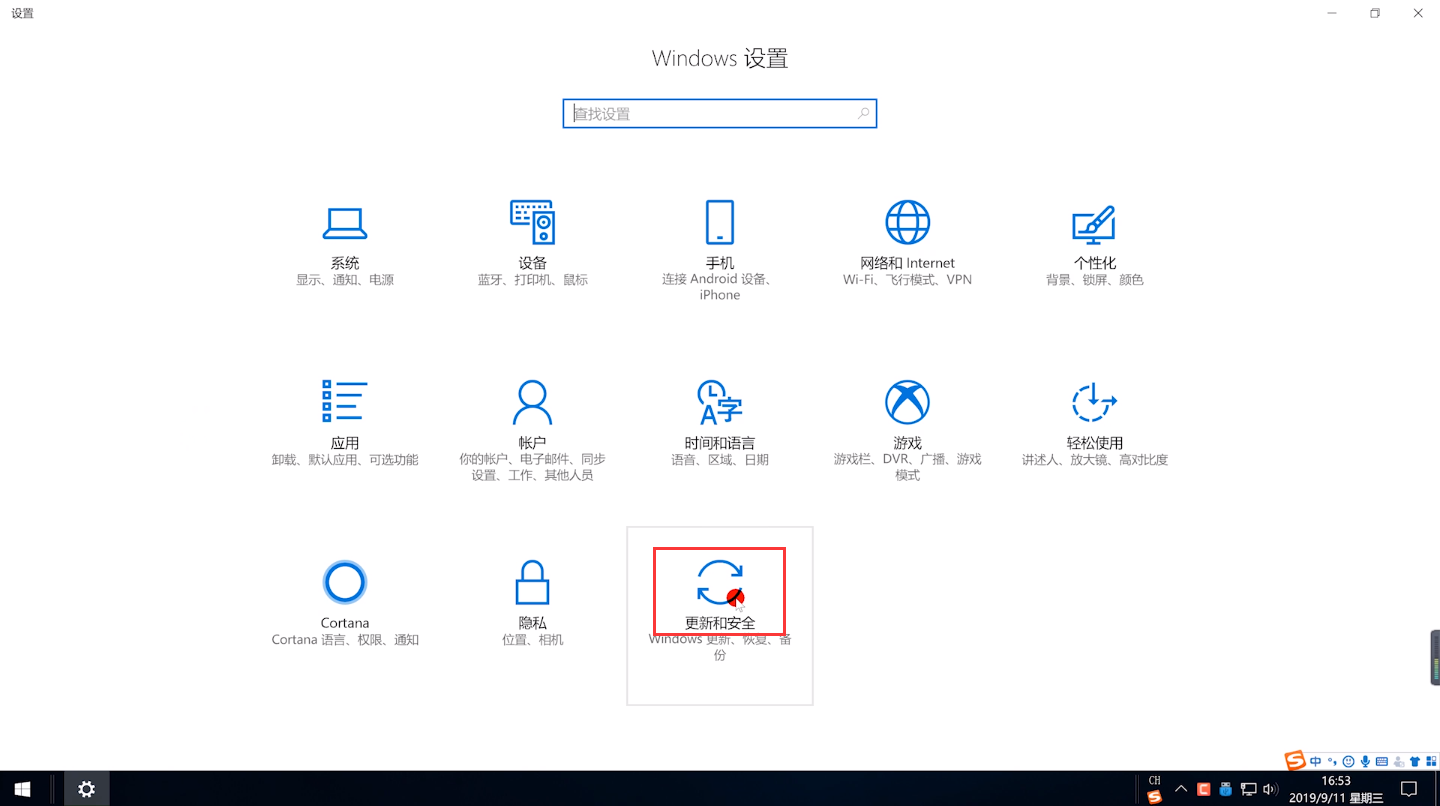This screenshot has height=806, width=1440.
Task: Open the IME toolbox grid icon
Action: [1431, 761]
